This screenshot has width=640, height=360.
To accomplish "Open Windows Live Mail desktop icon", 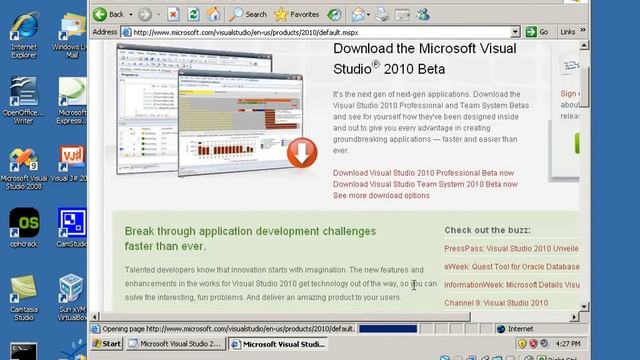I will pyautogui.click(x=71, y=35).
